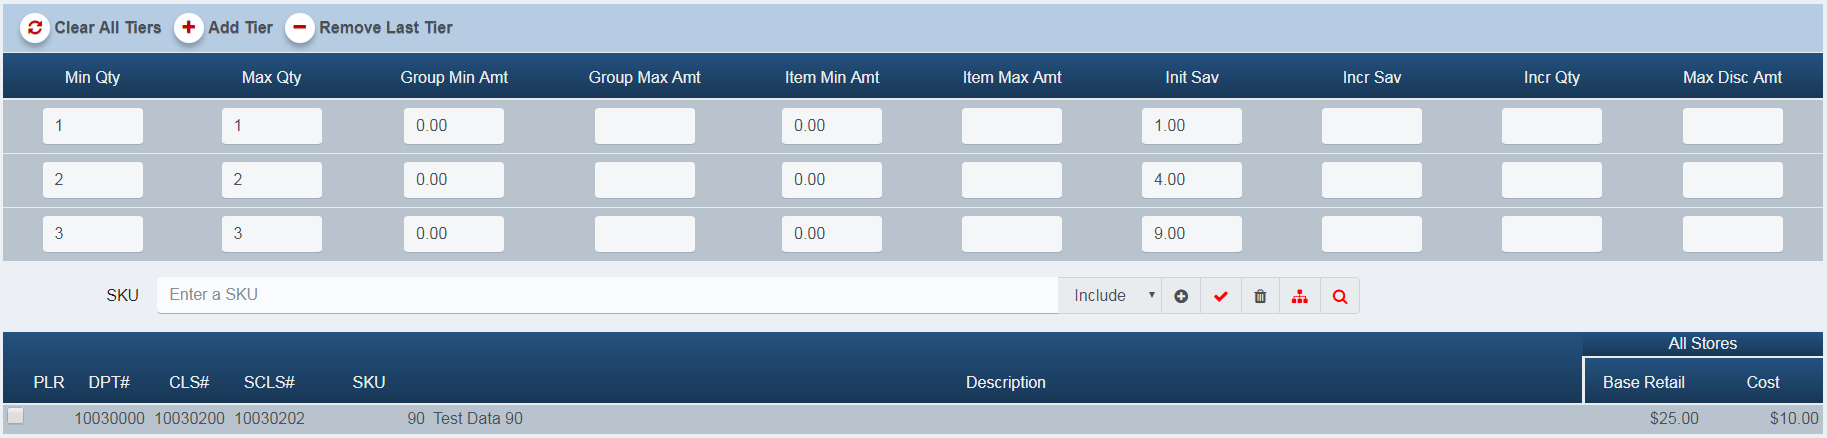Screen dimensions: 1827x438
Task: Open the Include dropdown
Action: tap(1110, 296)
